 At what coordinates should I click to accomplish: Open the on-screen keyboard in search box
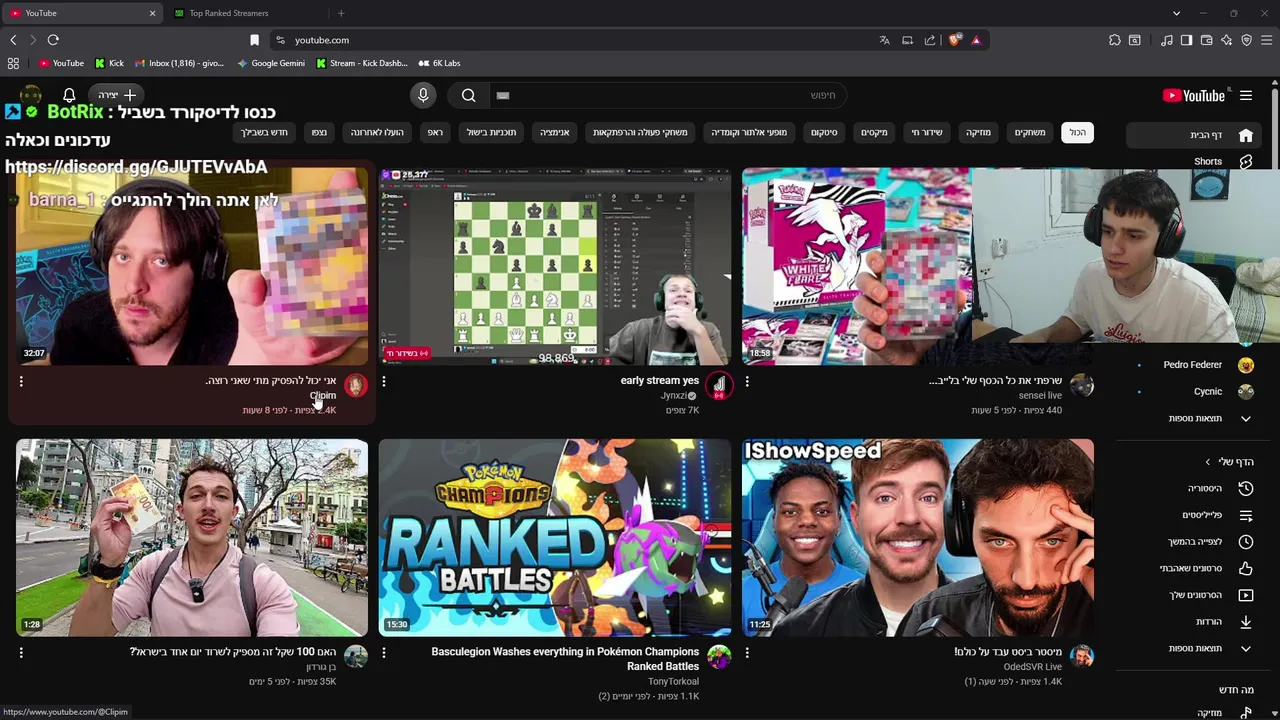(503, 95)
